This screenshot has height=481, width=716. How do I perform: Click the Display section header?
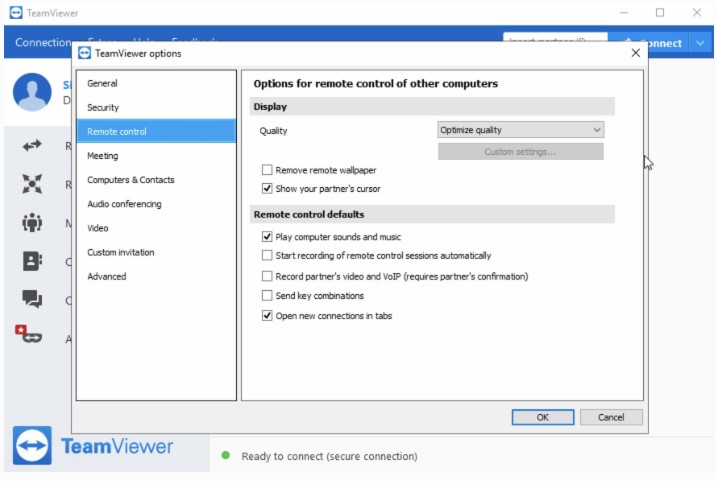coord(432,106)
